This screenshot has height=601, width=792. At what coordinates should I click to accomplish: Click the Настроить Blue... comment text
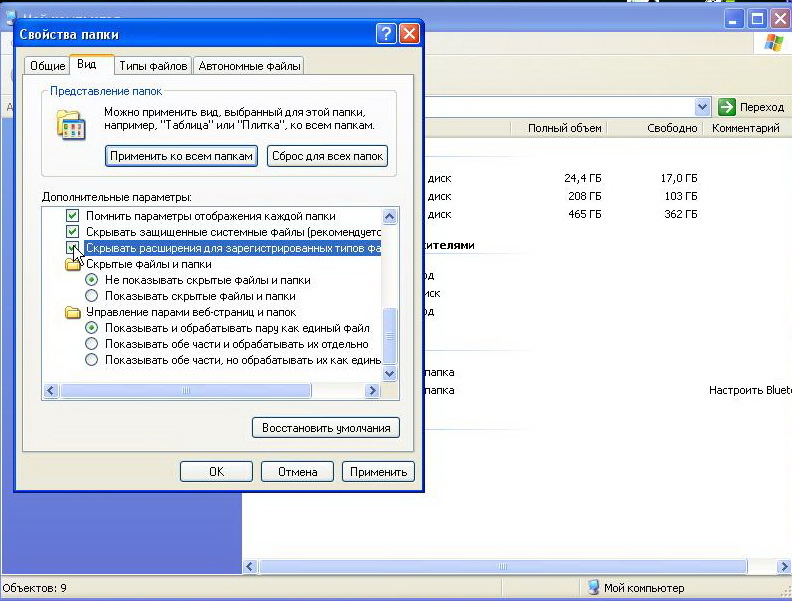750,390
